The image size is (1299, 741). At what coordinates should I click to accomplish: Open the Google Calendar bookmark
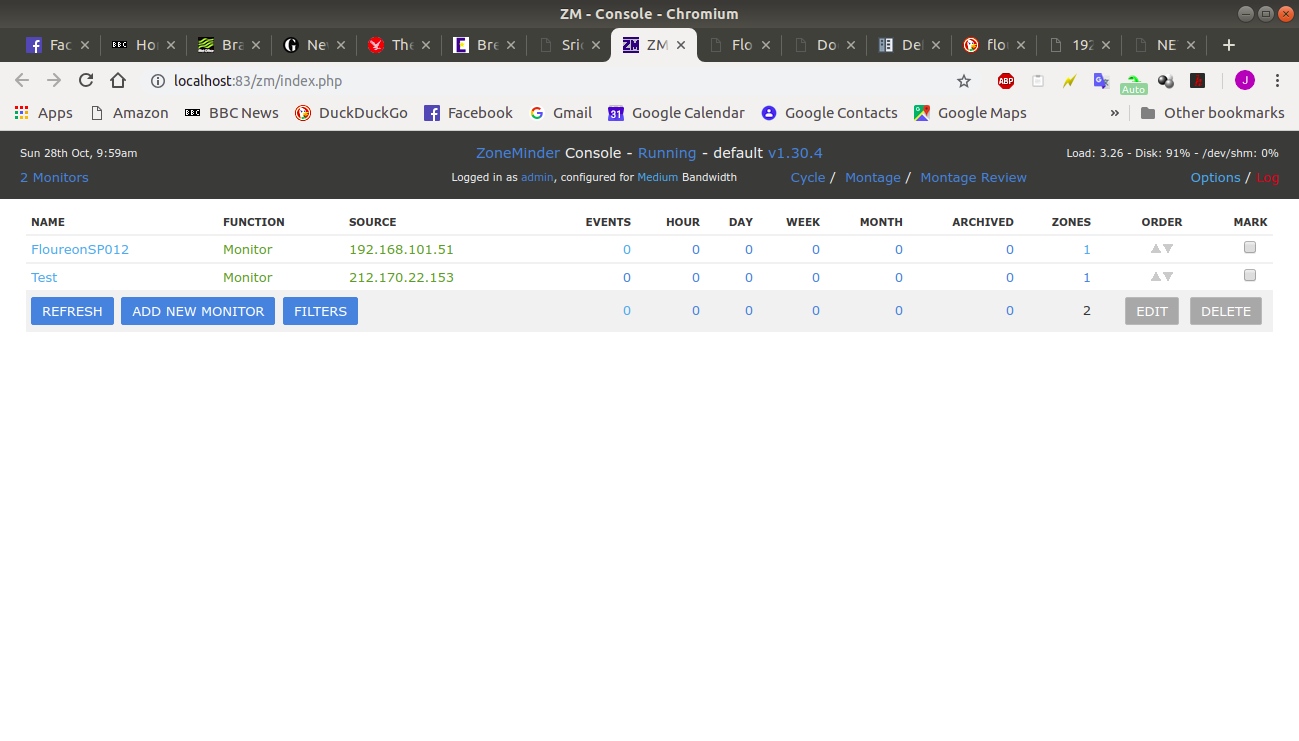point(676,113)
